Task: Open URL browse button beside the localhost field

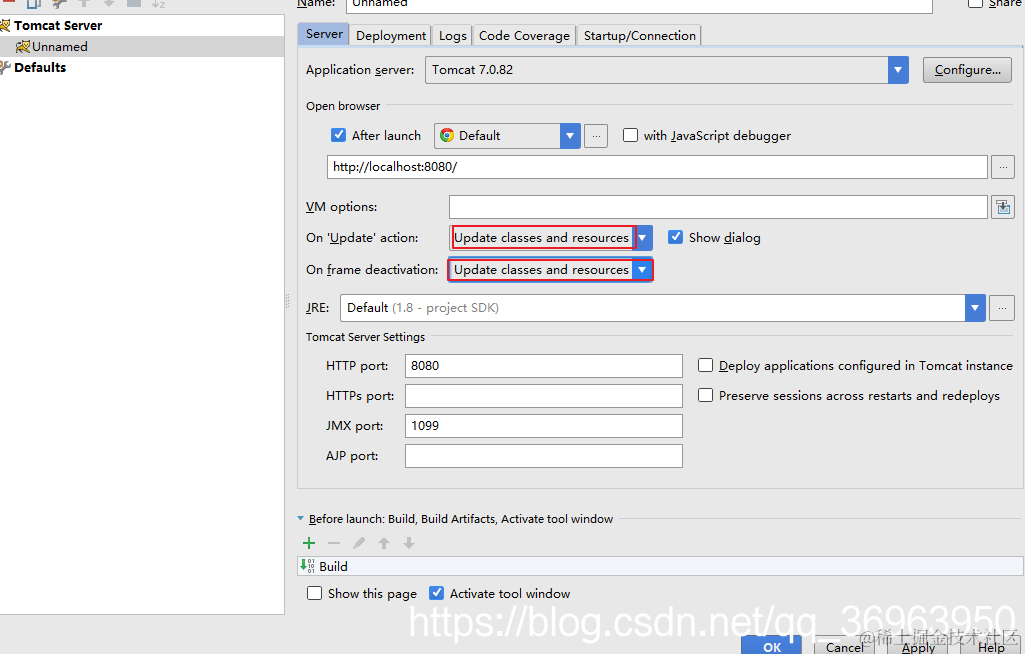Action: pos(1003,167)
